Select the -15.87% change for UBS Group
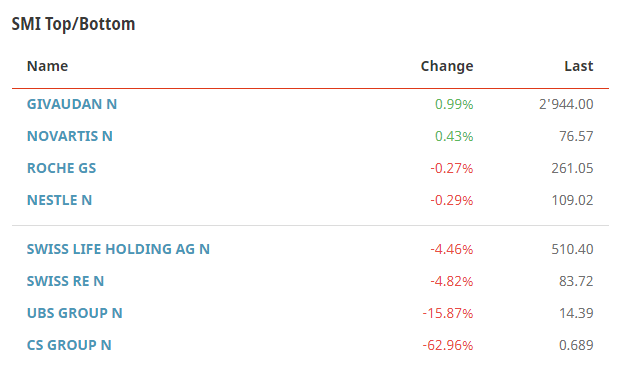Screen dimensions: 636x379 pos(448,314)
